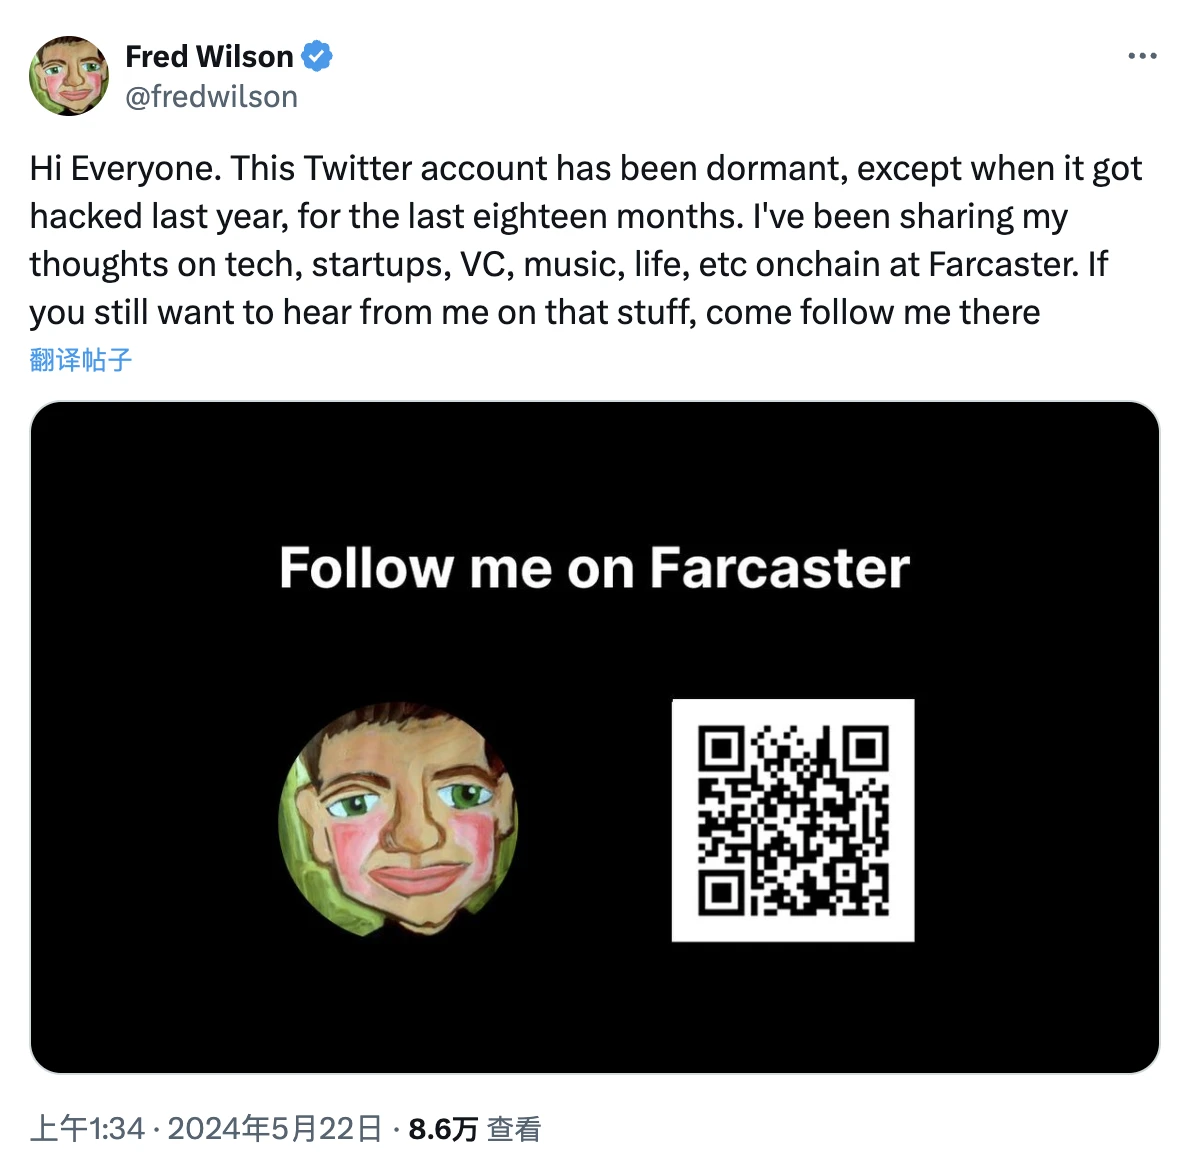Click the 8.6万 view count number
This screenshot has width=1184, height=1170.
pyautogui.click(x=443, y=1129)
